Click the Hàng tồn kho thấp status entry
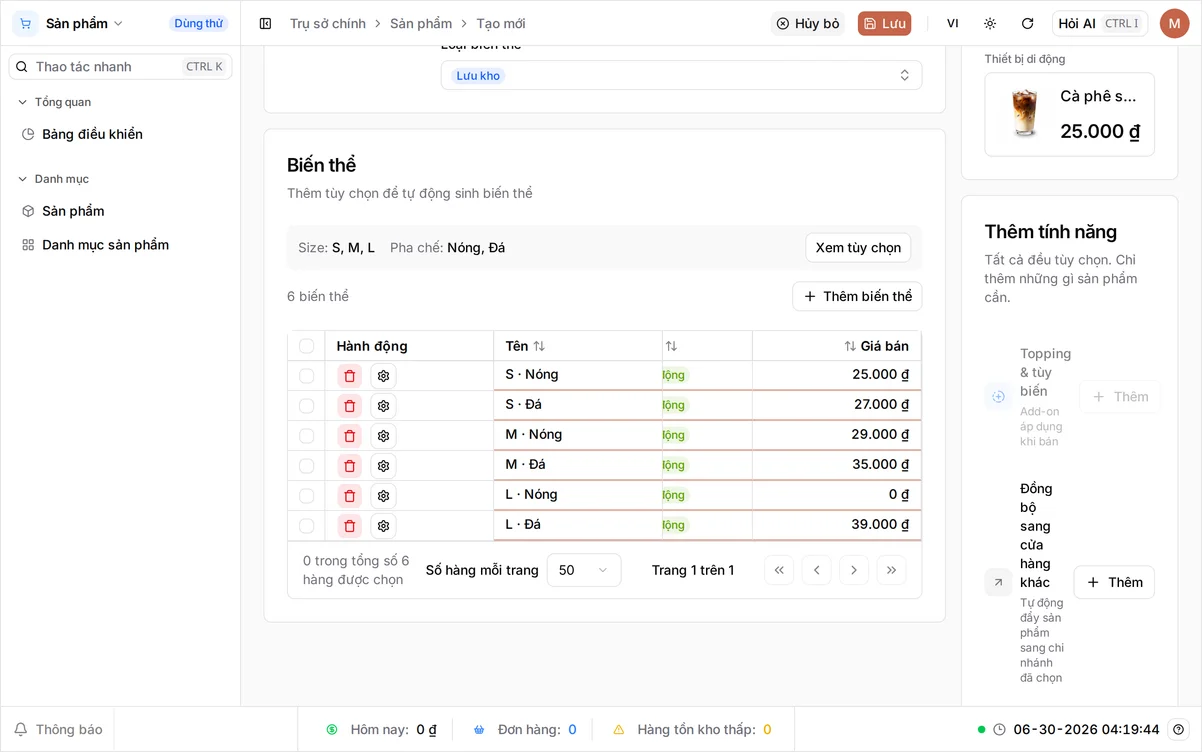This screenshot has width=1202, height=752. [692, 730]
